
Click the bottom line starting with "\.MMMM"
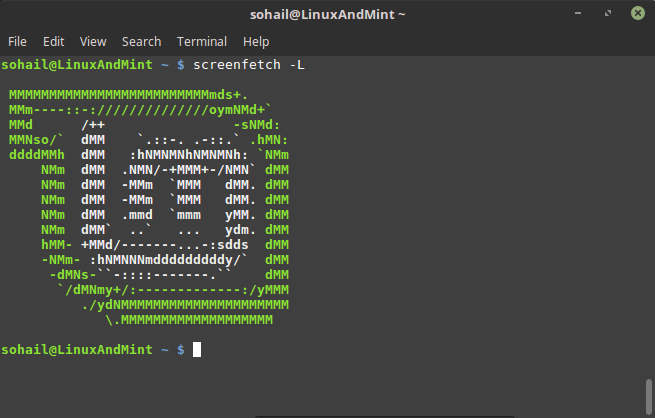tap(189, 320)
